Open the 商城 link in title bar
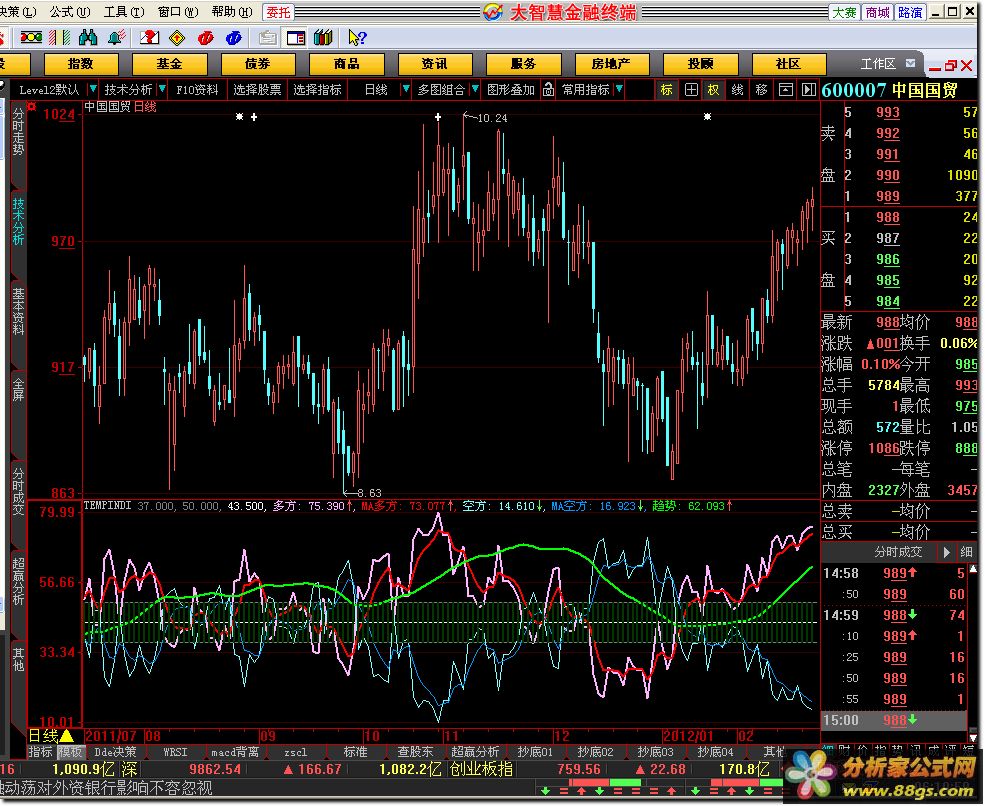Image resolution: width=985 pixels, height=806 pixels. (x=877, y=12)
